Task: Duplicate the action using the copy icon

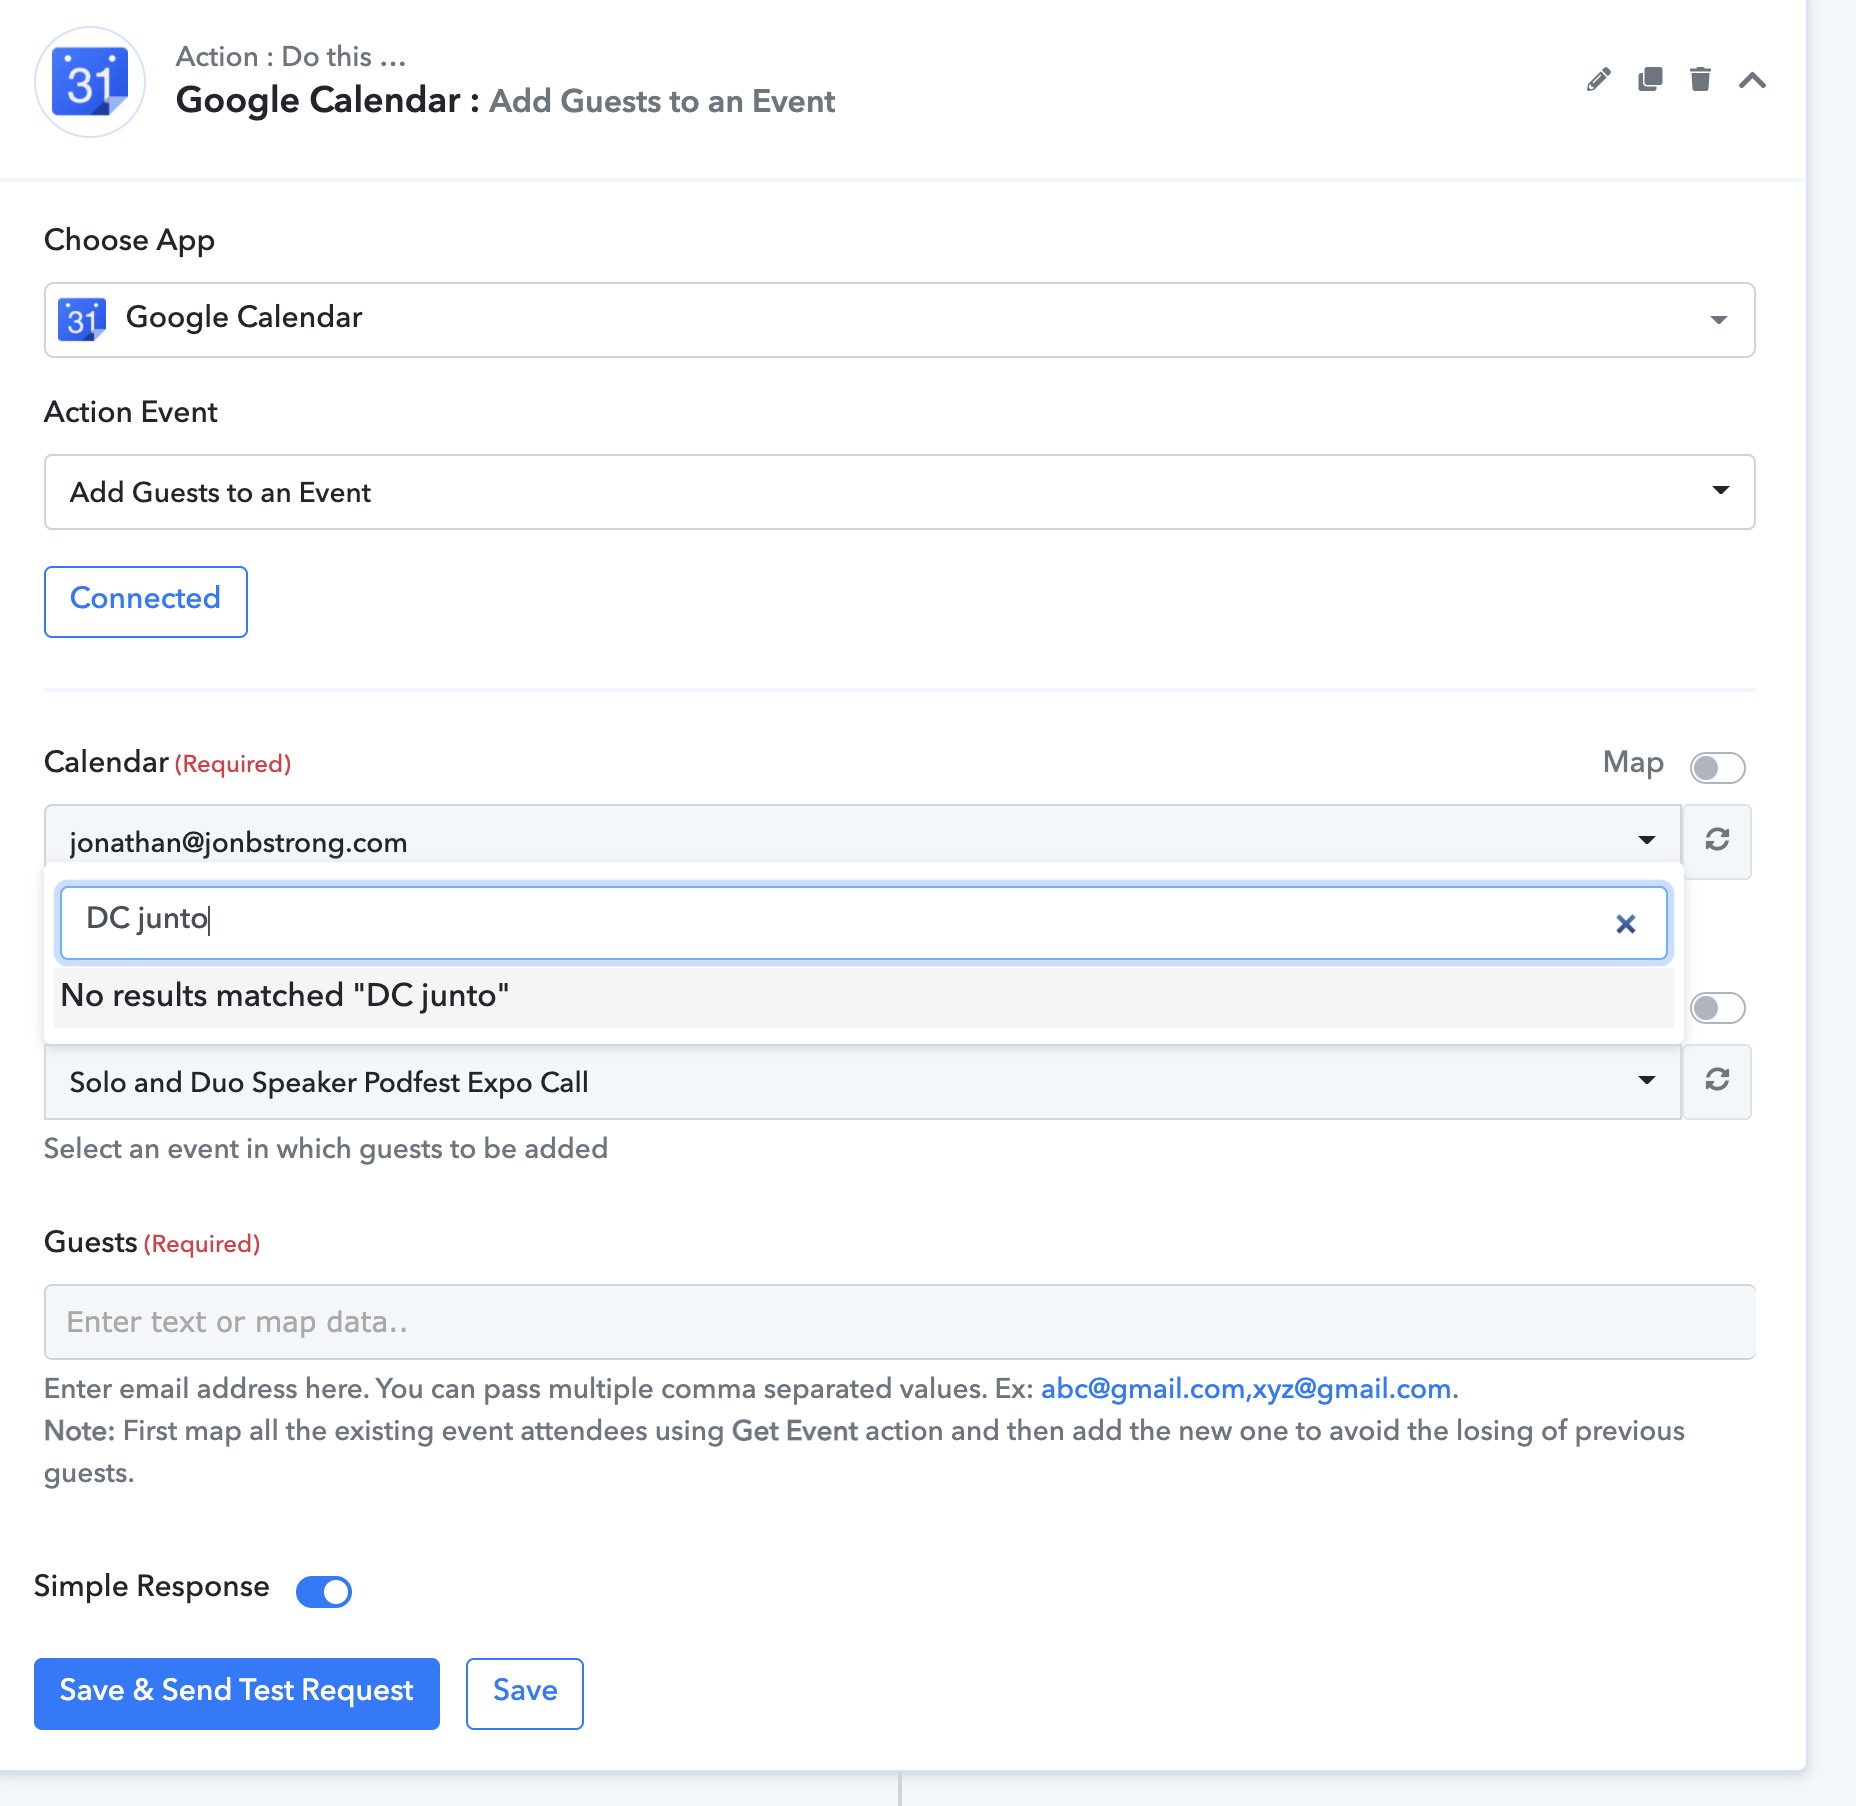Action: 1650,79
